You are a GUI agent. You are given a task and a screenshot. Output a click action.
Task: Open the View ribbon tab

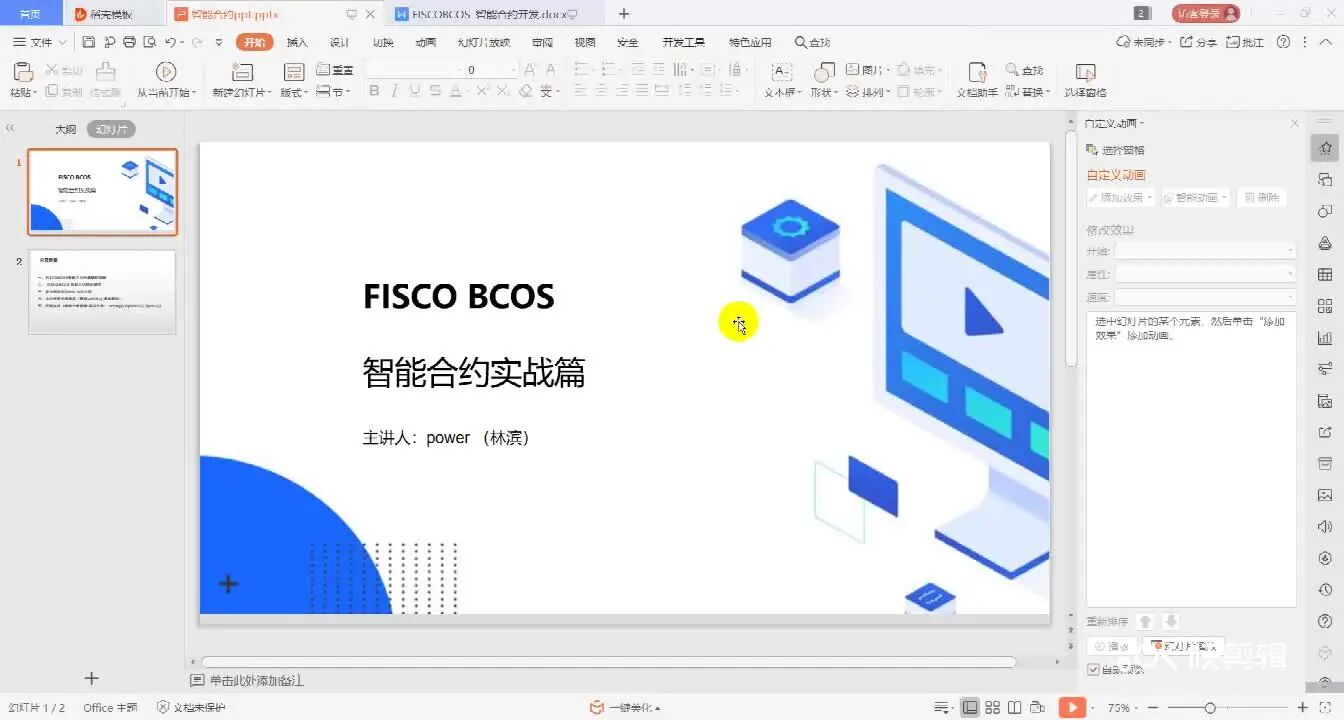tap(585, 42)
